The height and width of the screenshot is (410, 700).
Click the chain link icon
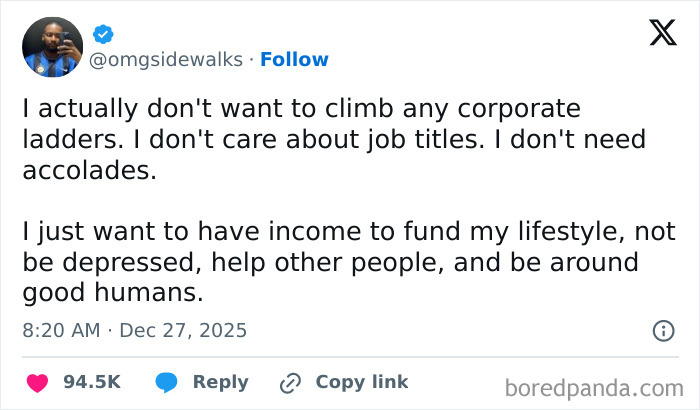[x=292, y=382]
